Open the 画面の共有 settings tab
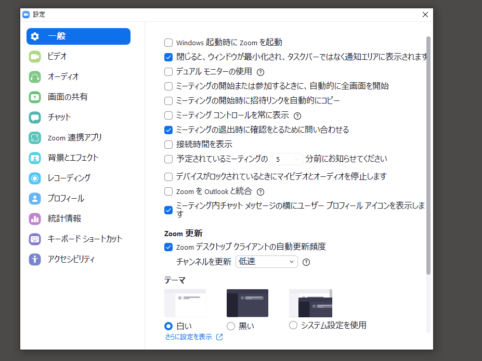Image resolution: width=482 pixels, height=361 pixels. pyautogui.click(x=78, y=97)
